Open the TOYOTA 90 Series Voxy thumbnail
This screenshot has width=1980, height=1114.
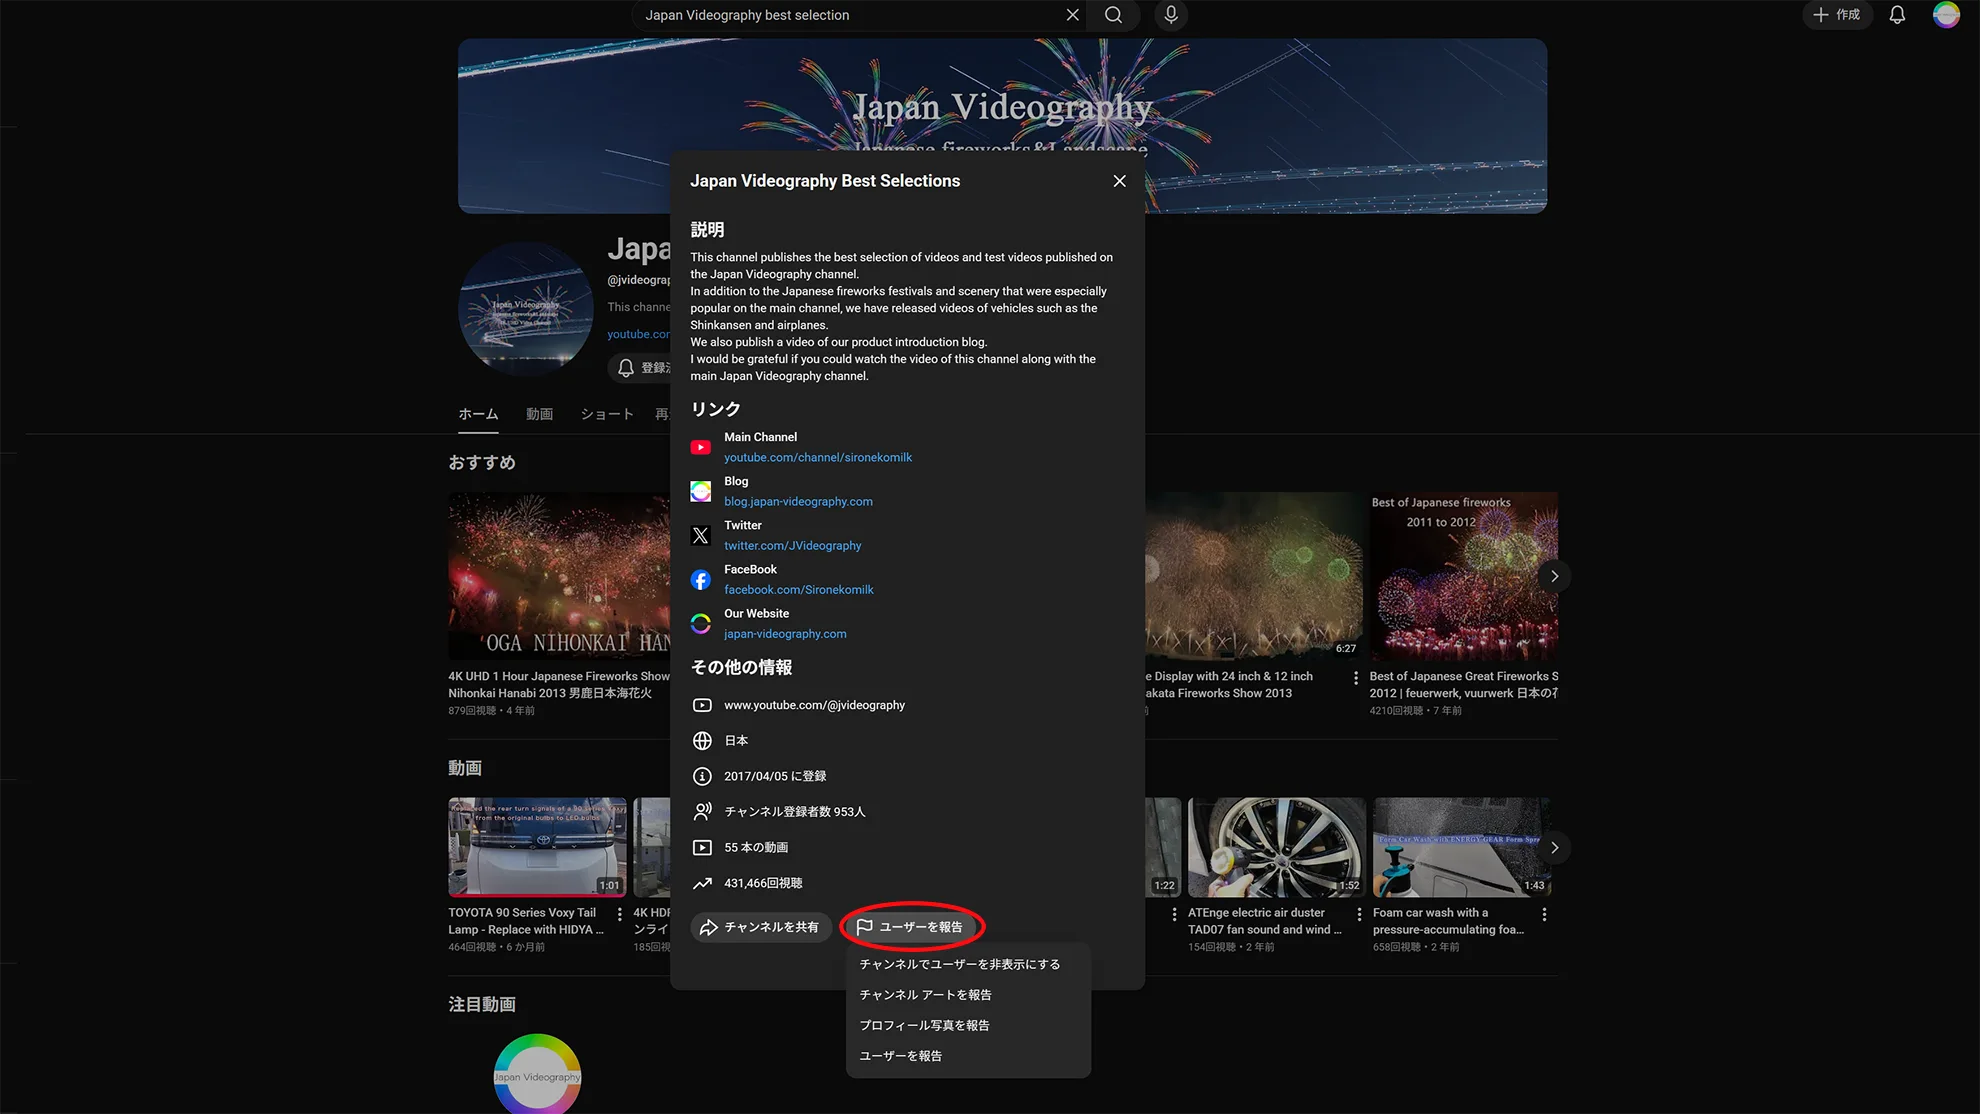[537, 846]
